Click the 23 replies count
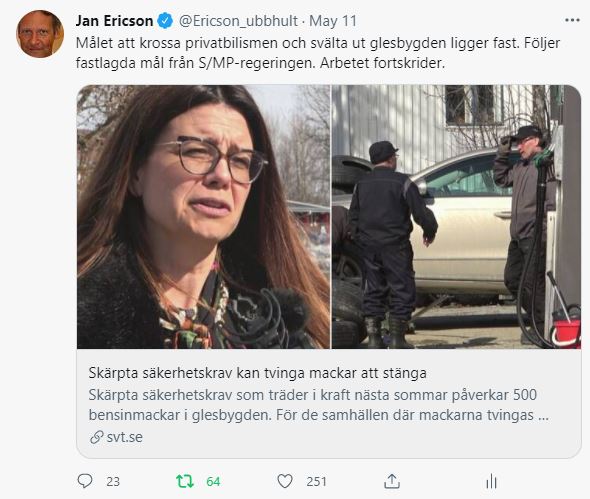Viewport: 590px width, 499px height. click(113, 481)
